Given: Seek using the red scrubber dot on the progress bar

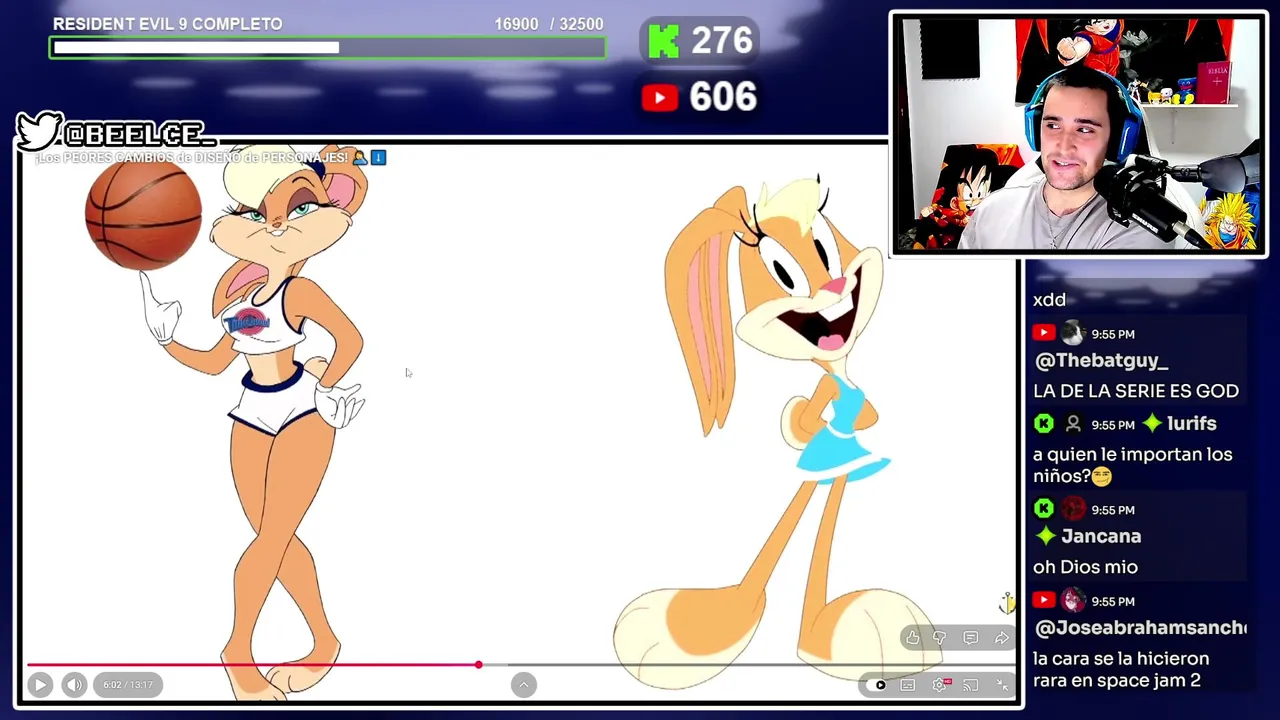Looking at the screenshot, I should coord(478,664).
